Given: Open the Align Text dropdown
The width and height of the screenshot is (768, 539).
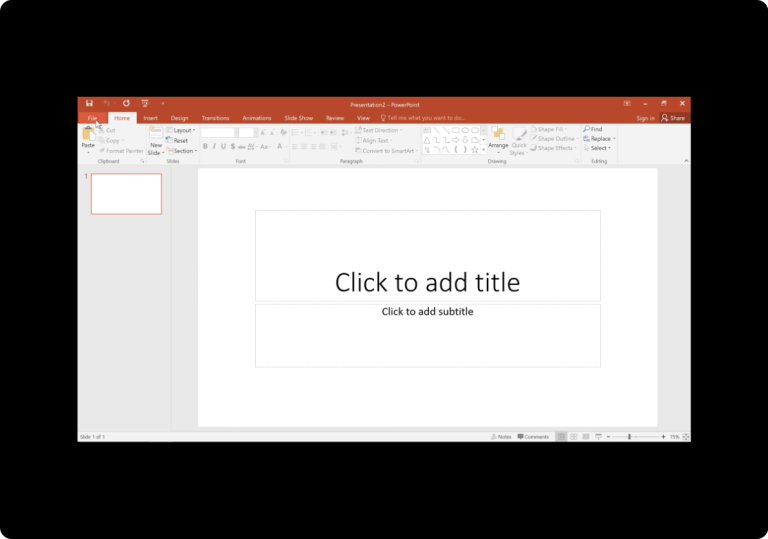Looking at the screenshot, I should pos(374,141).
